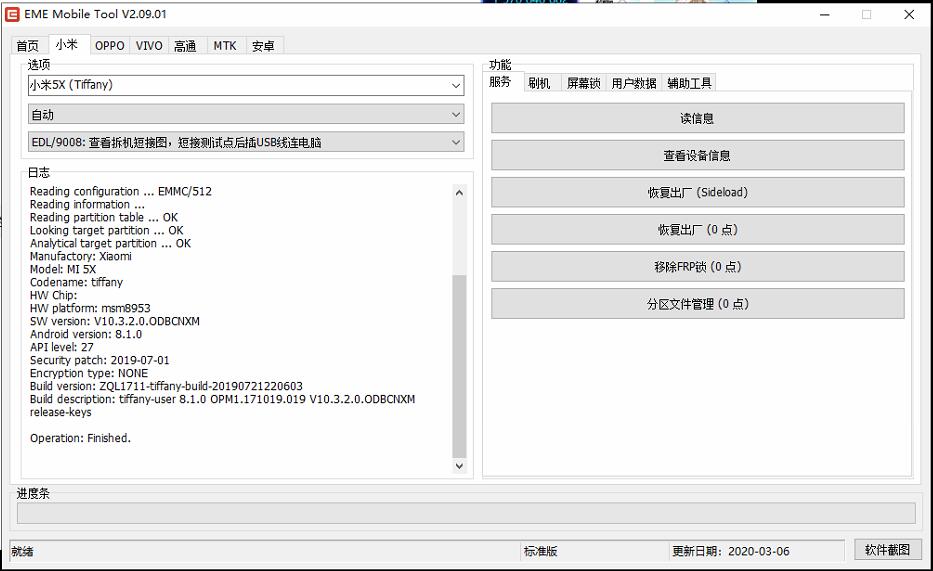Click 'Operation: Finished.' log line
The height and width of the screenshot is (571, 933).
pyautogui.click(x=80, y=438)
